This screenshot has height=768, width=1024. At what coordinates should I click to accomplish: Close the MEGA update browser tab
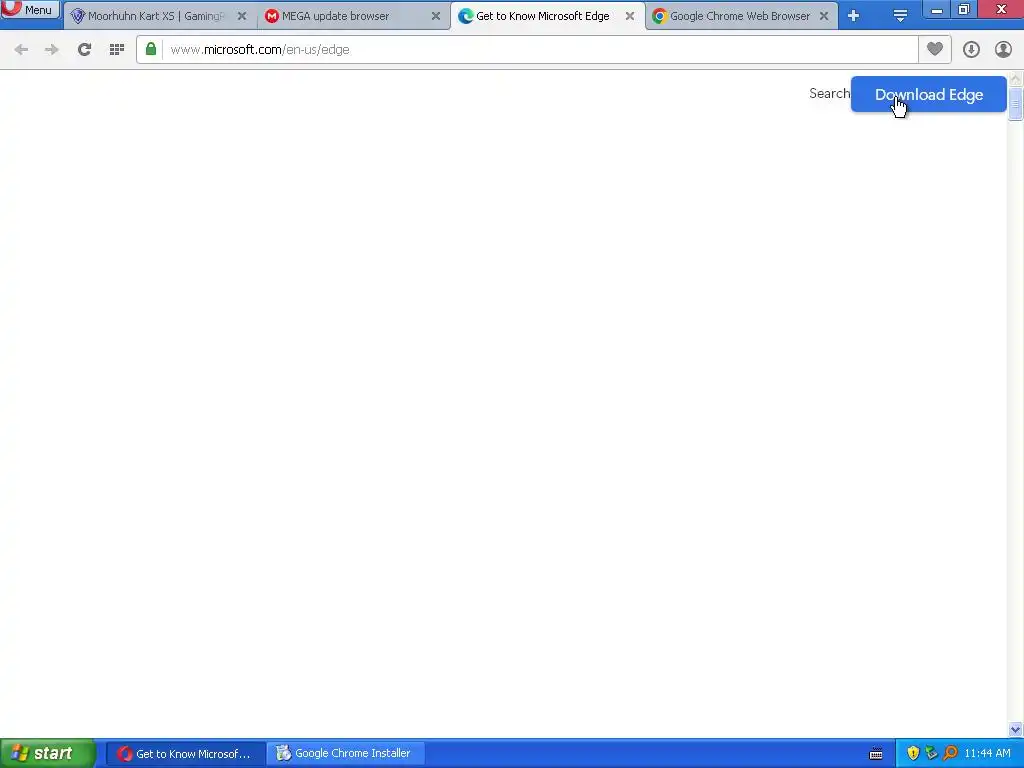(436, 16)
